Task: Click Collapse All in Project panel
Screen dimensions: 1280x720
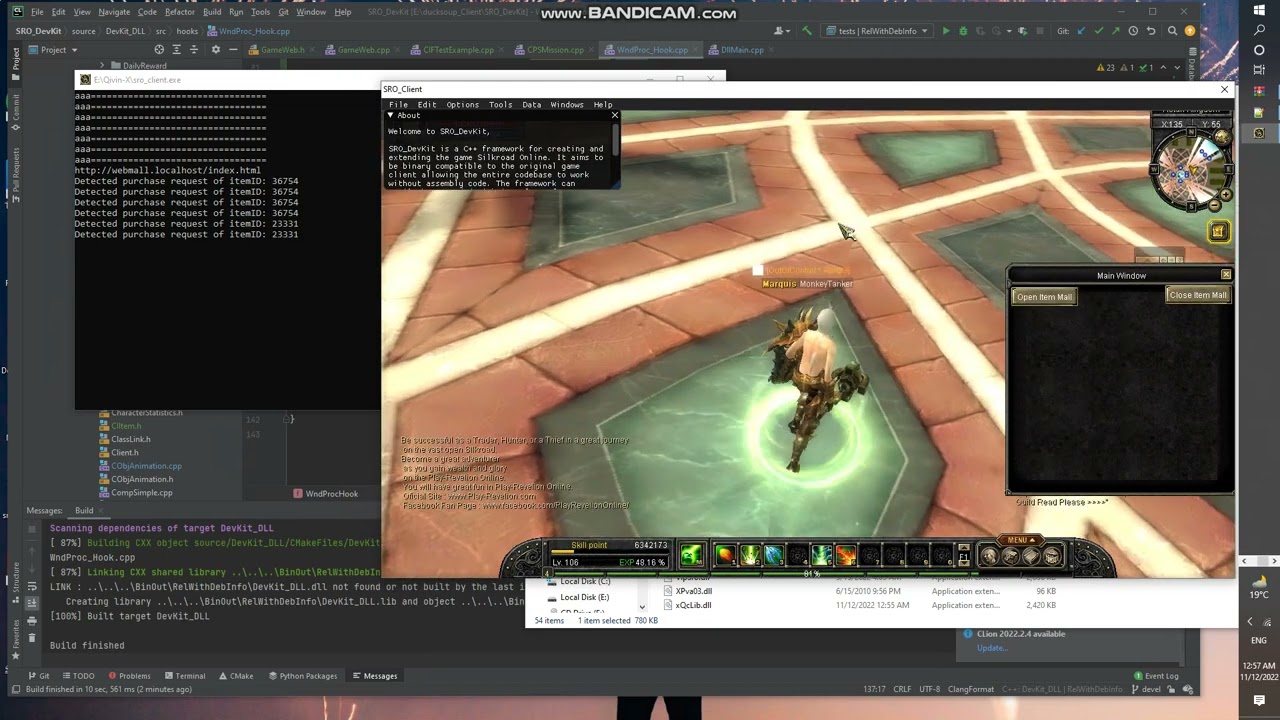Action: [x=195, y=49]
